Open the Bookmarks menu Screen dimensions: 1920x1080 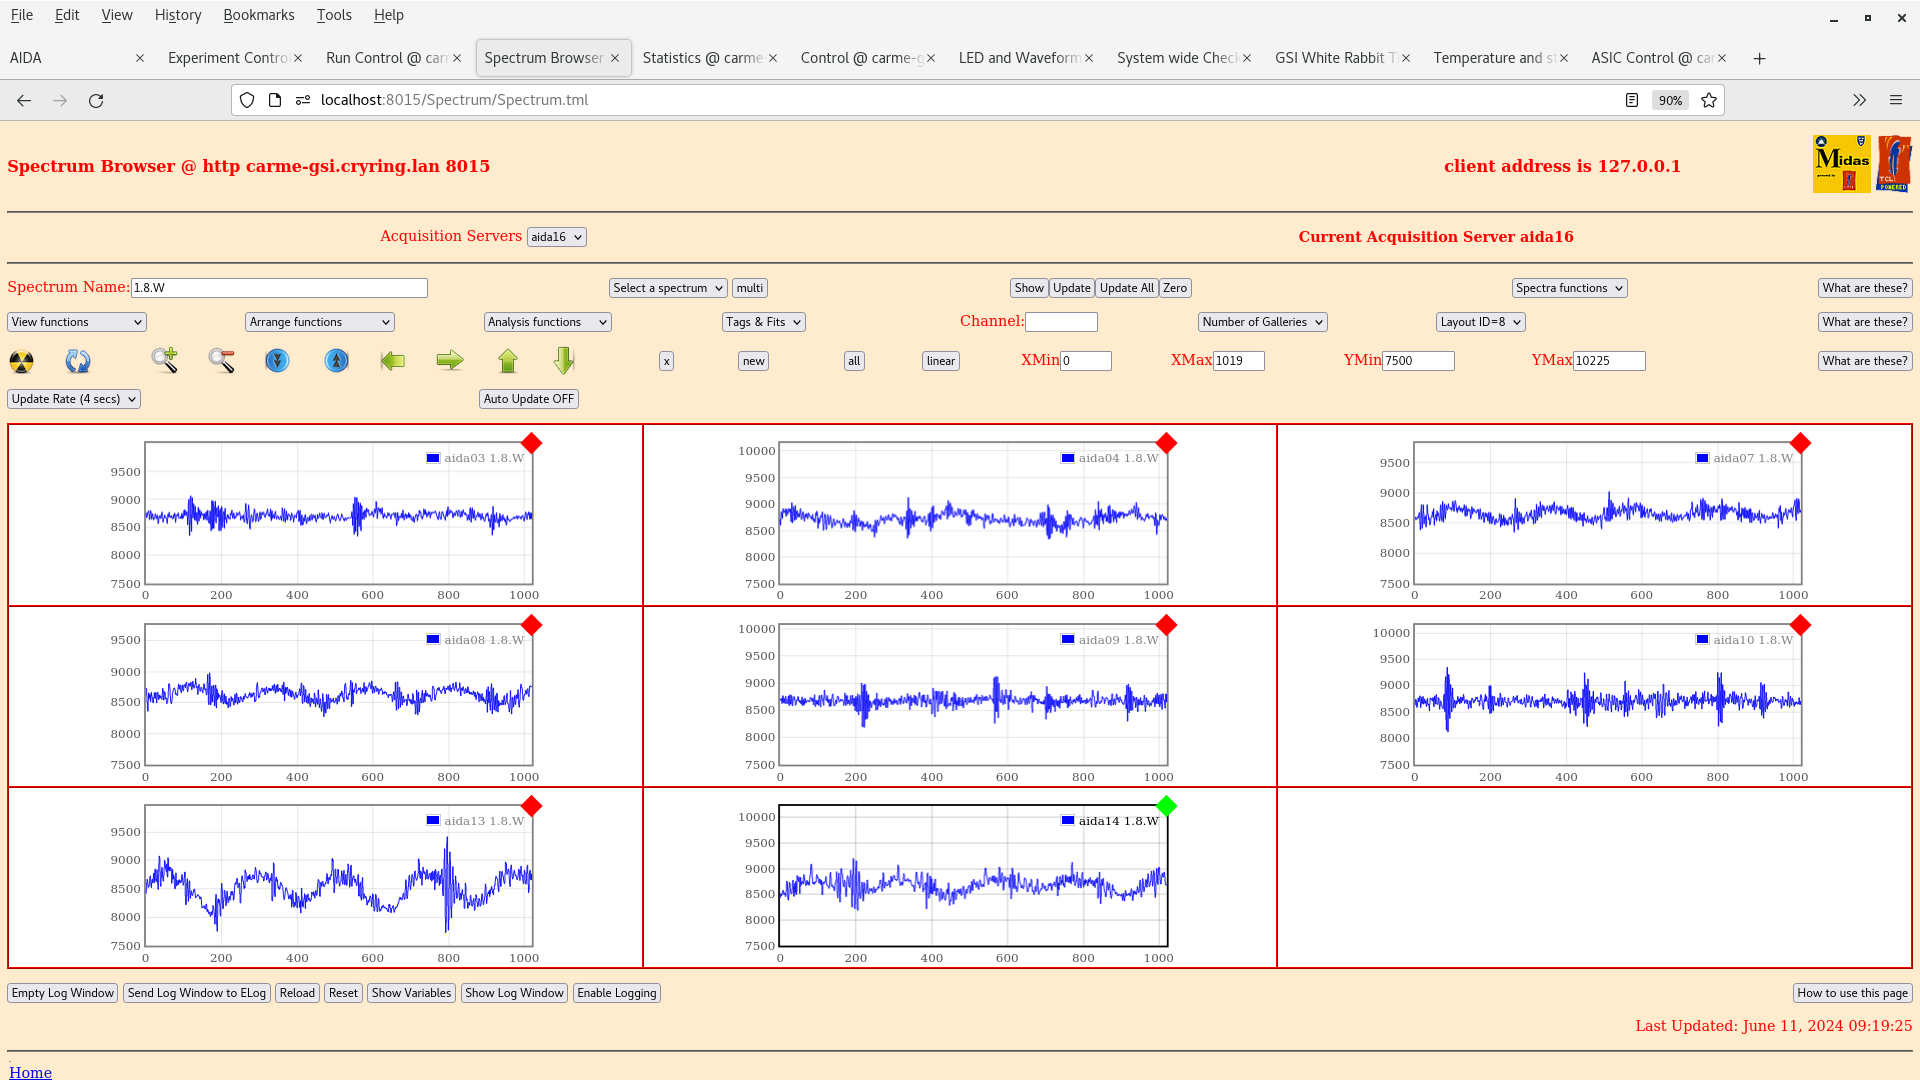coord(258,15)
